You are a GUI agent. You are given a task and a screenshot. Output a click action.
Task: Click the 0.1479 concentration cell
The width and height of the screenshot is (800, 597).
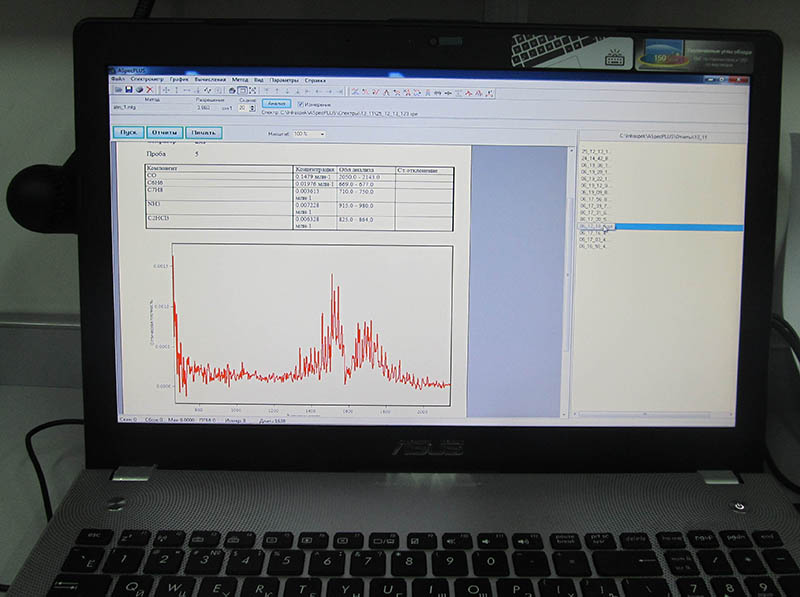[315, 177]
